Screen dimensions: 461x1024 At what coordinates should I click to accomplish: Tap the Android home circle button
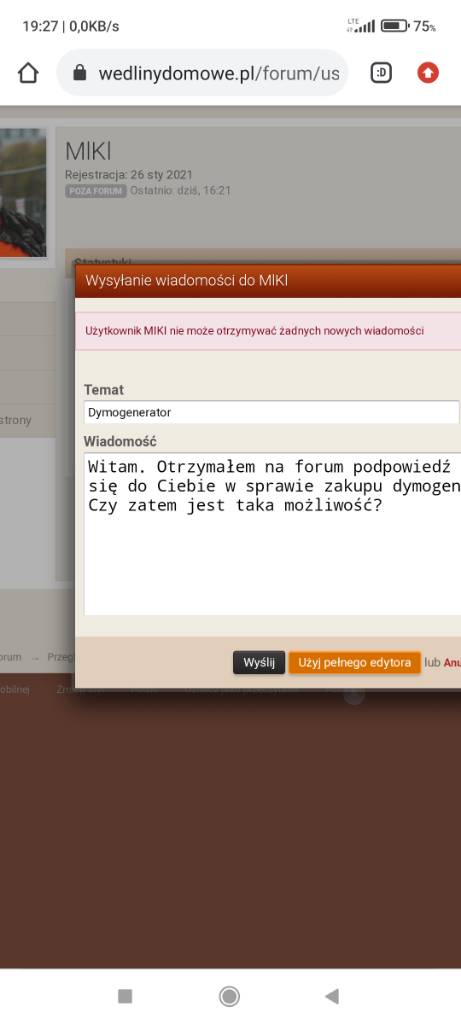tap(229, 996)
